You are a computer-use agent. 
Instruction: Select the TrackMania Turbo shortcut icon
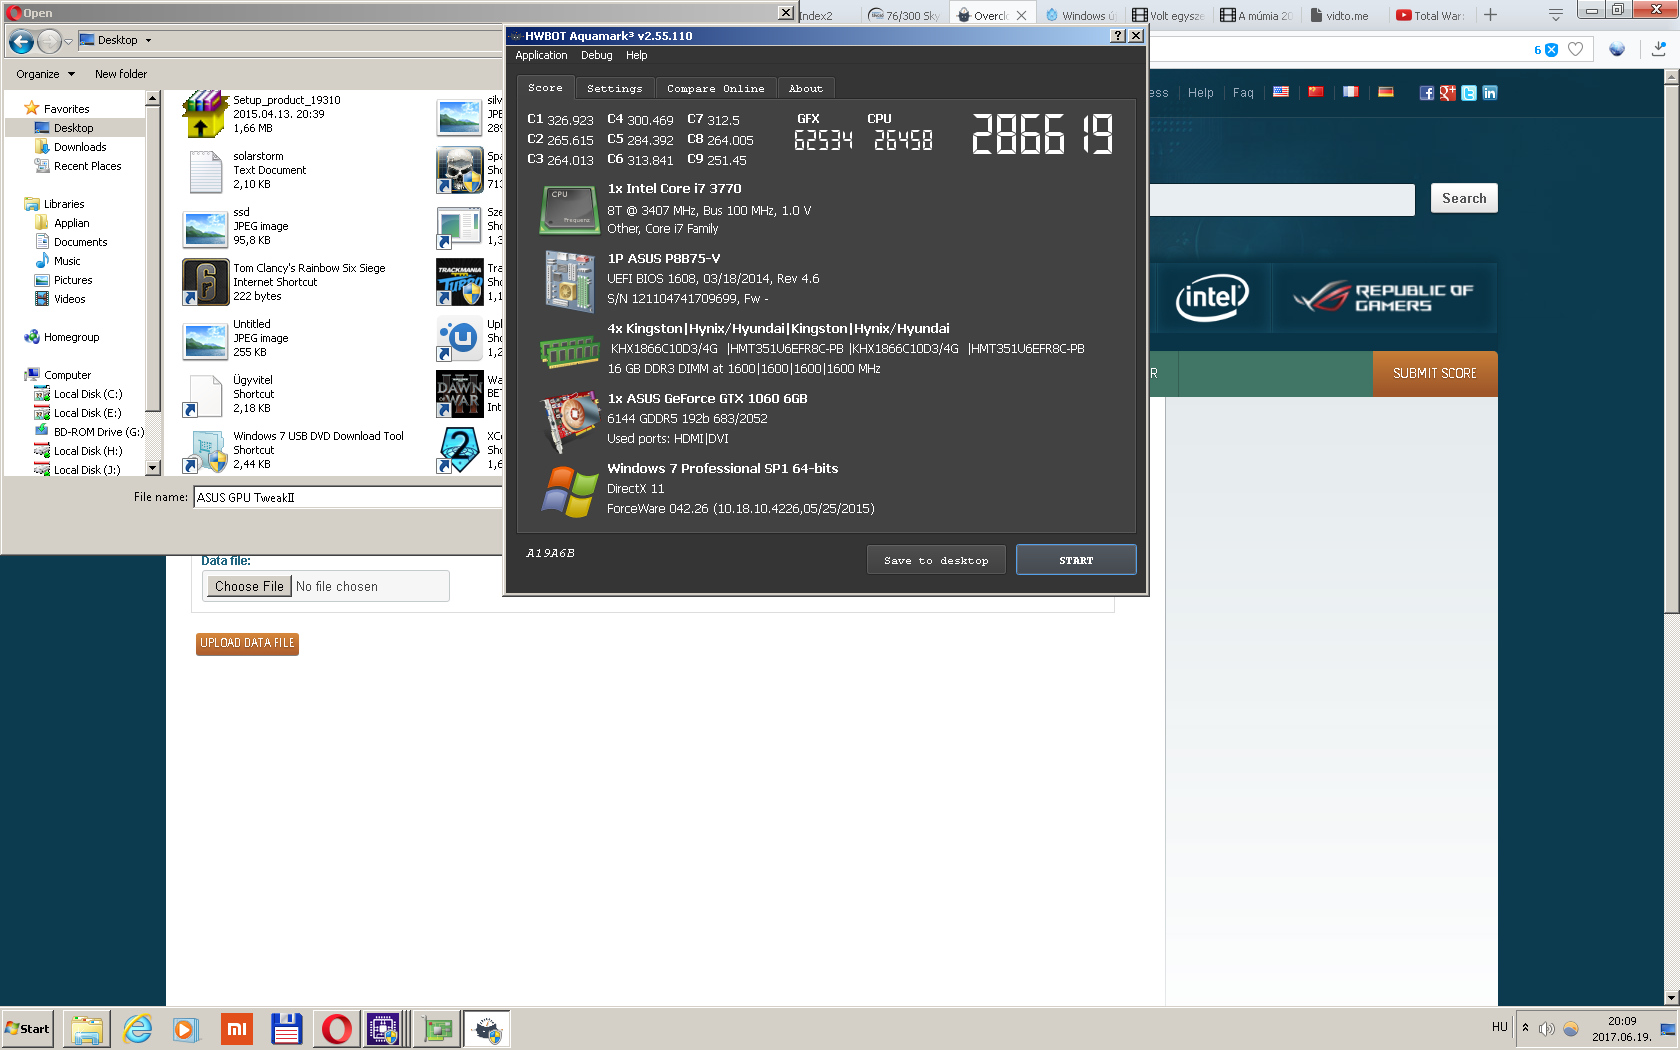(460, 282)
